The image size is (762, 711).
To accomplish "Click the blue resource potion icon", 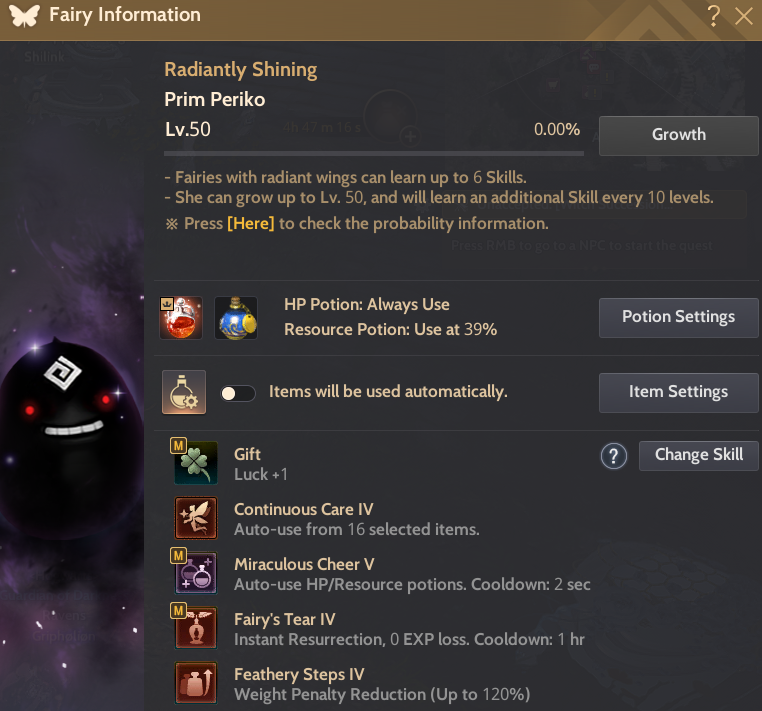I will click(236, 317).
